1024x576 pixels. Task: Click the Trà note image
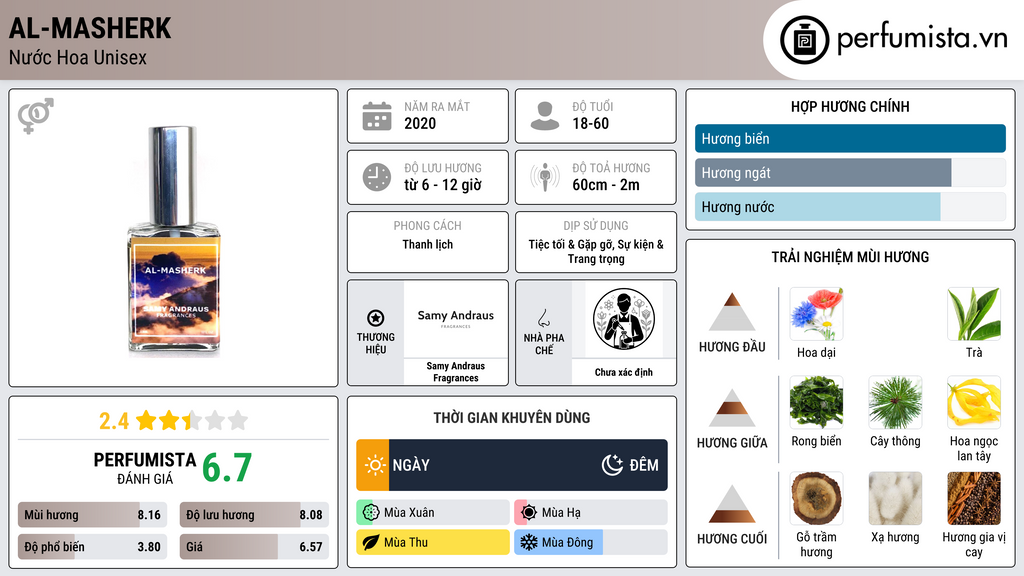tap(974, 314)
